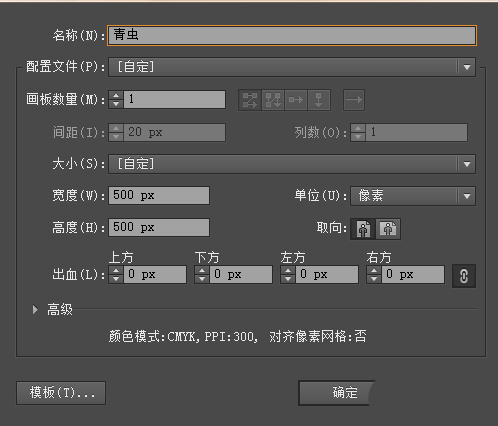Choose landscape orientation icon
Viewport: 498px width, 426px height.
point(388,229)
